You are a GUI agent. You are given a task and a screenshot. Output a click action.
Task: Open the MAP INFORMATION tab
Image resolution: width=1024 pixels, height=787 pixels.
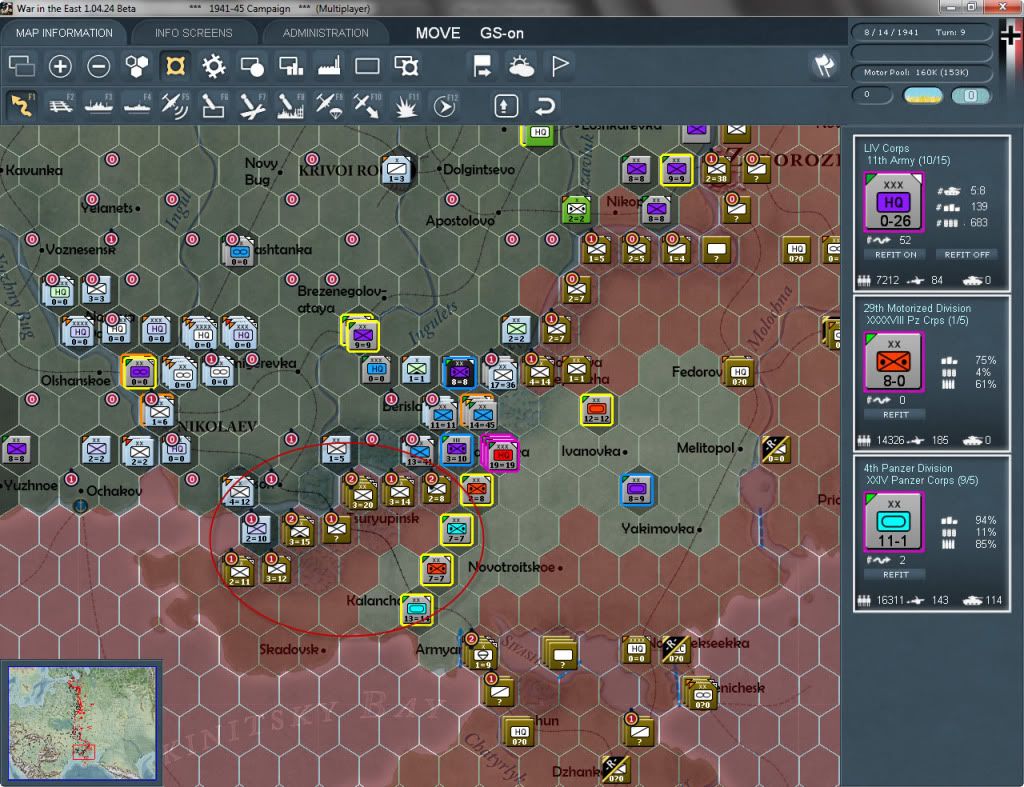point(64,33)
